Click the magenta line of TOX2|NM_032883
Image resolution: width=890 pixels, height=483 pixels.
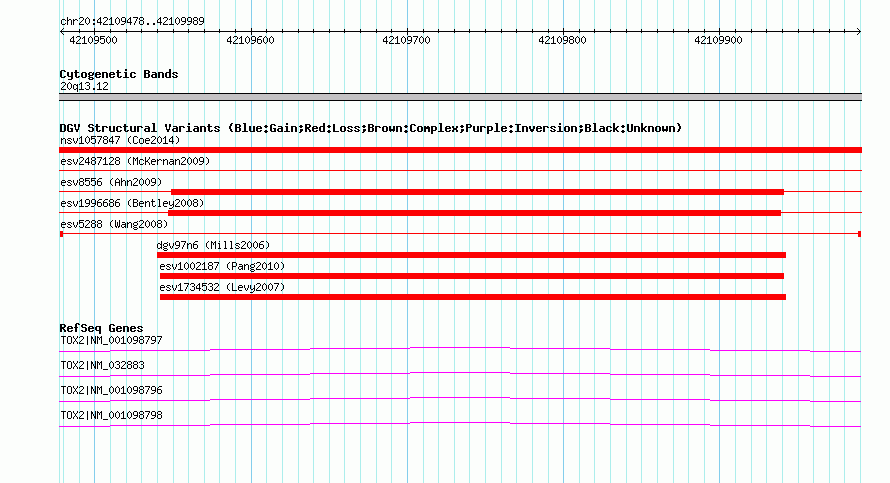pos(460,374)
